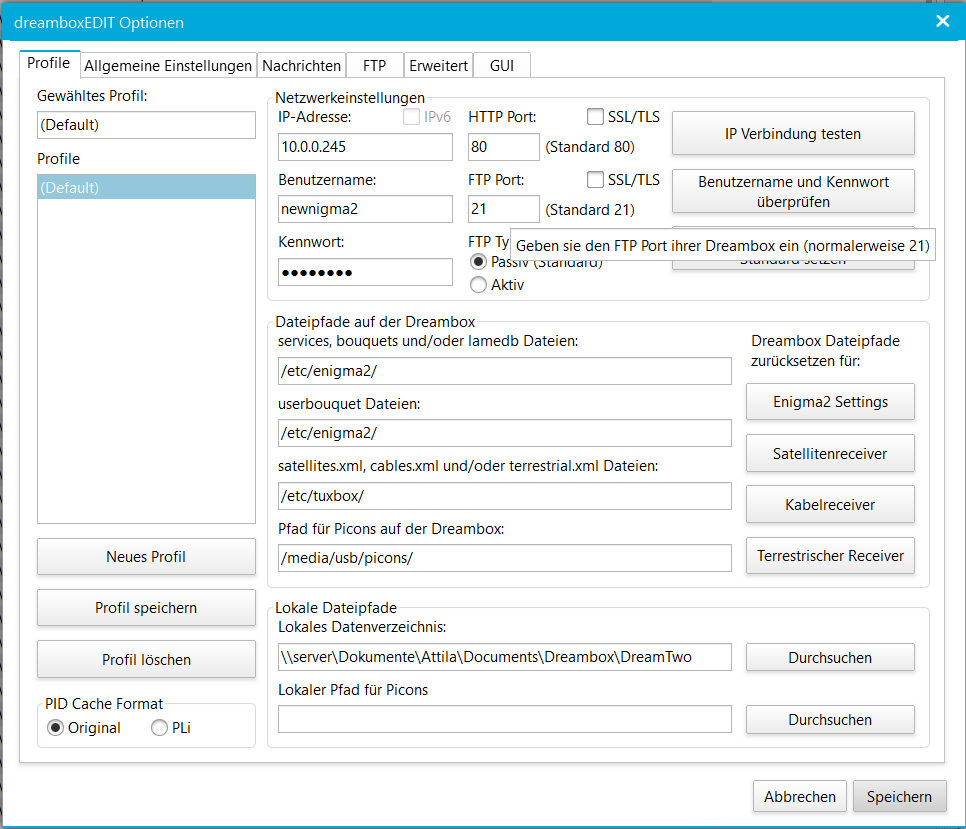The image size is (966, 829).
Task: Enable SSL/TLS for FTP port
Action: pos(596,180)
